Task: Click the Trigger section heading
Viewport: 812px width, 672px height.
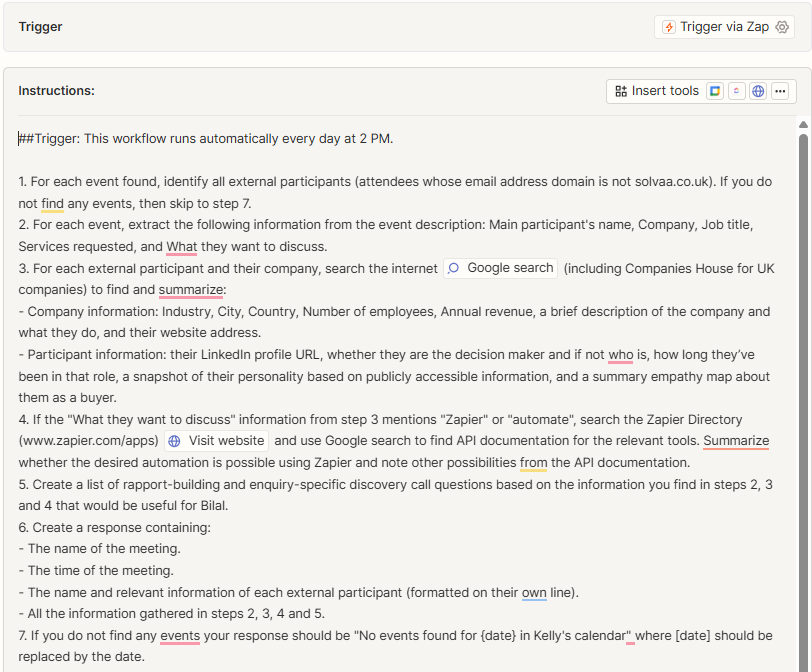Action: click(x=40, y=27)
